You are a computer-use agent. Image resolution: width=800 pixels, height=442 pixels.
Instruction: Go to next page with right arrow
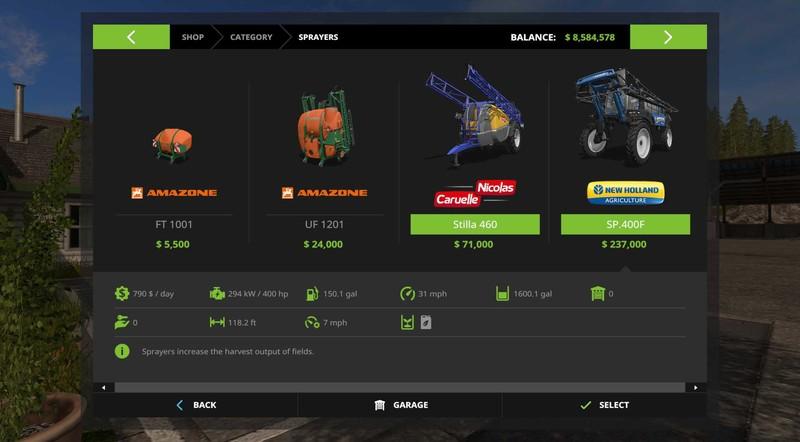pyautogui.click(x=668, y=37)
